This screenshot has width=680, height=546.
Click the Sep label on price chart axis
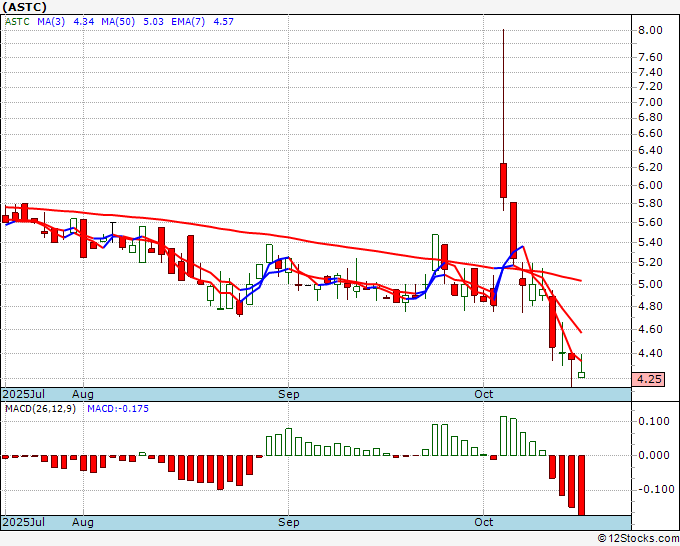click(x=288, y=394)
